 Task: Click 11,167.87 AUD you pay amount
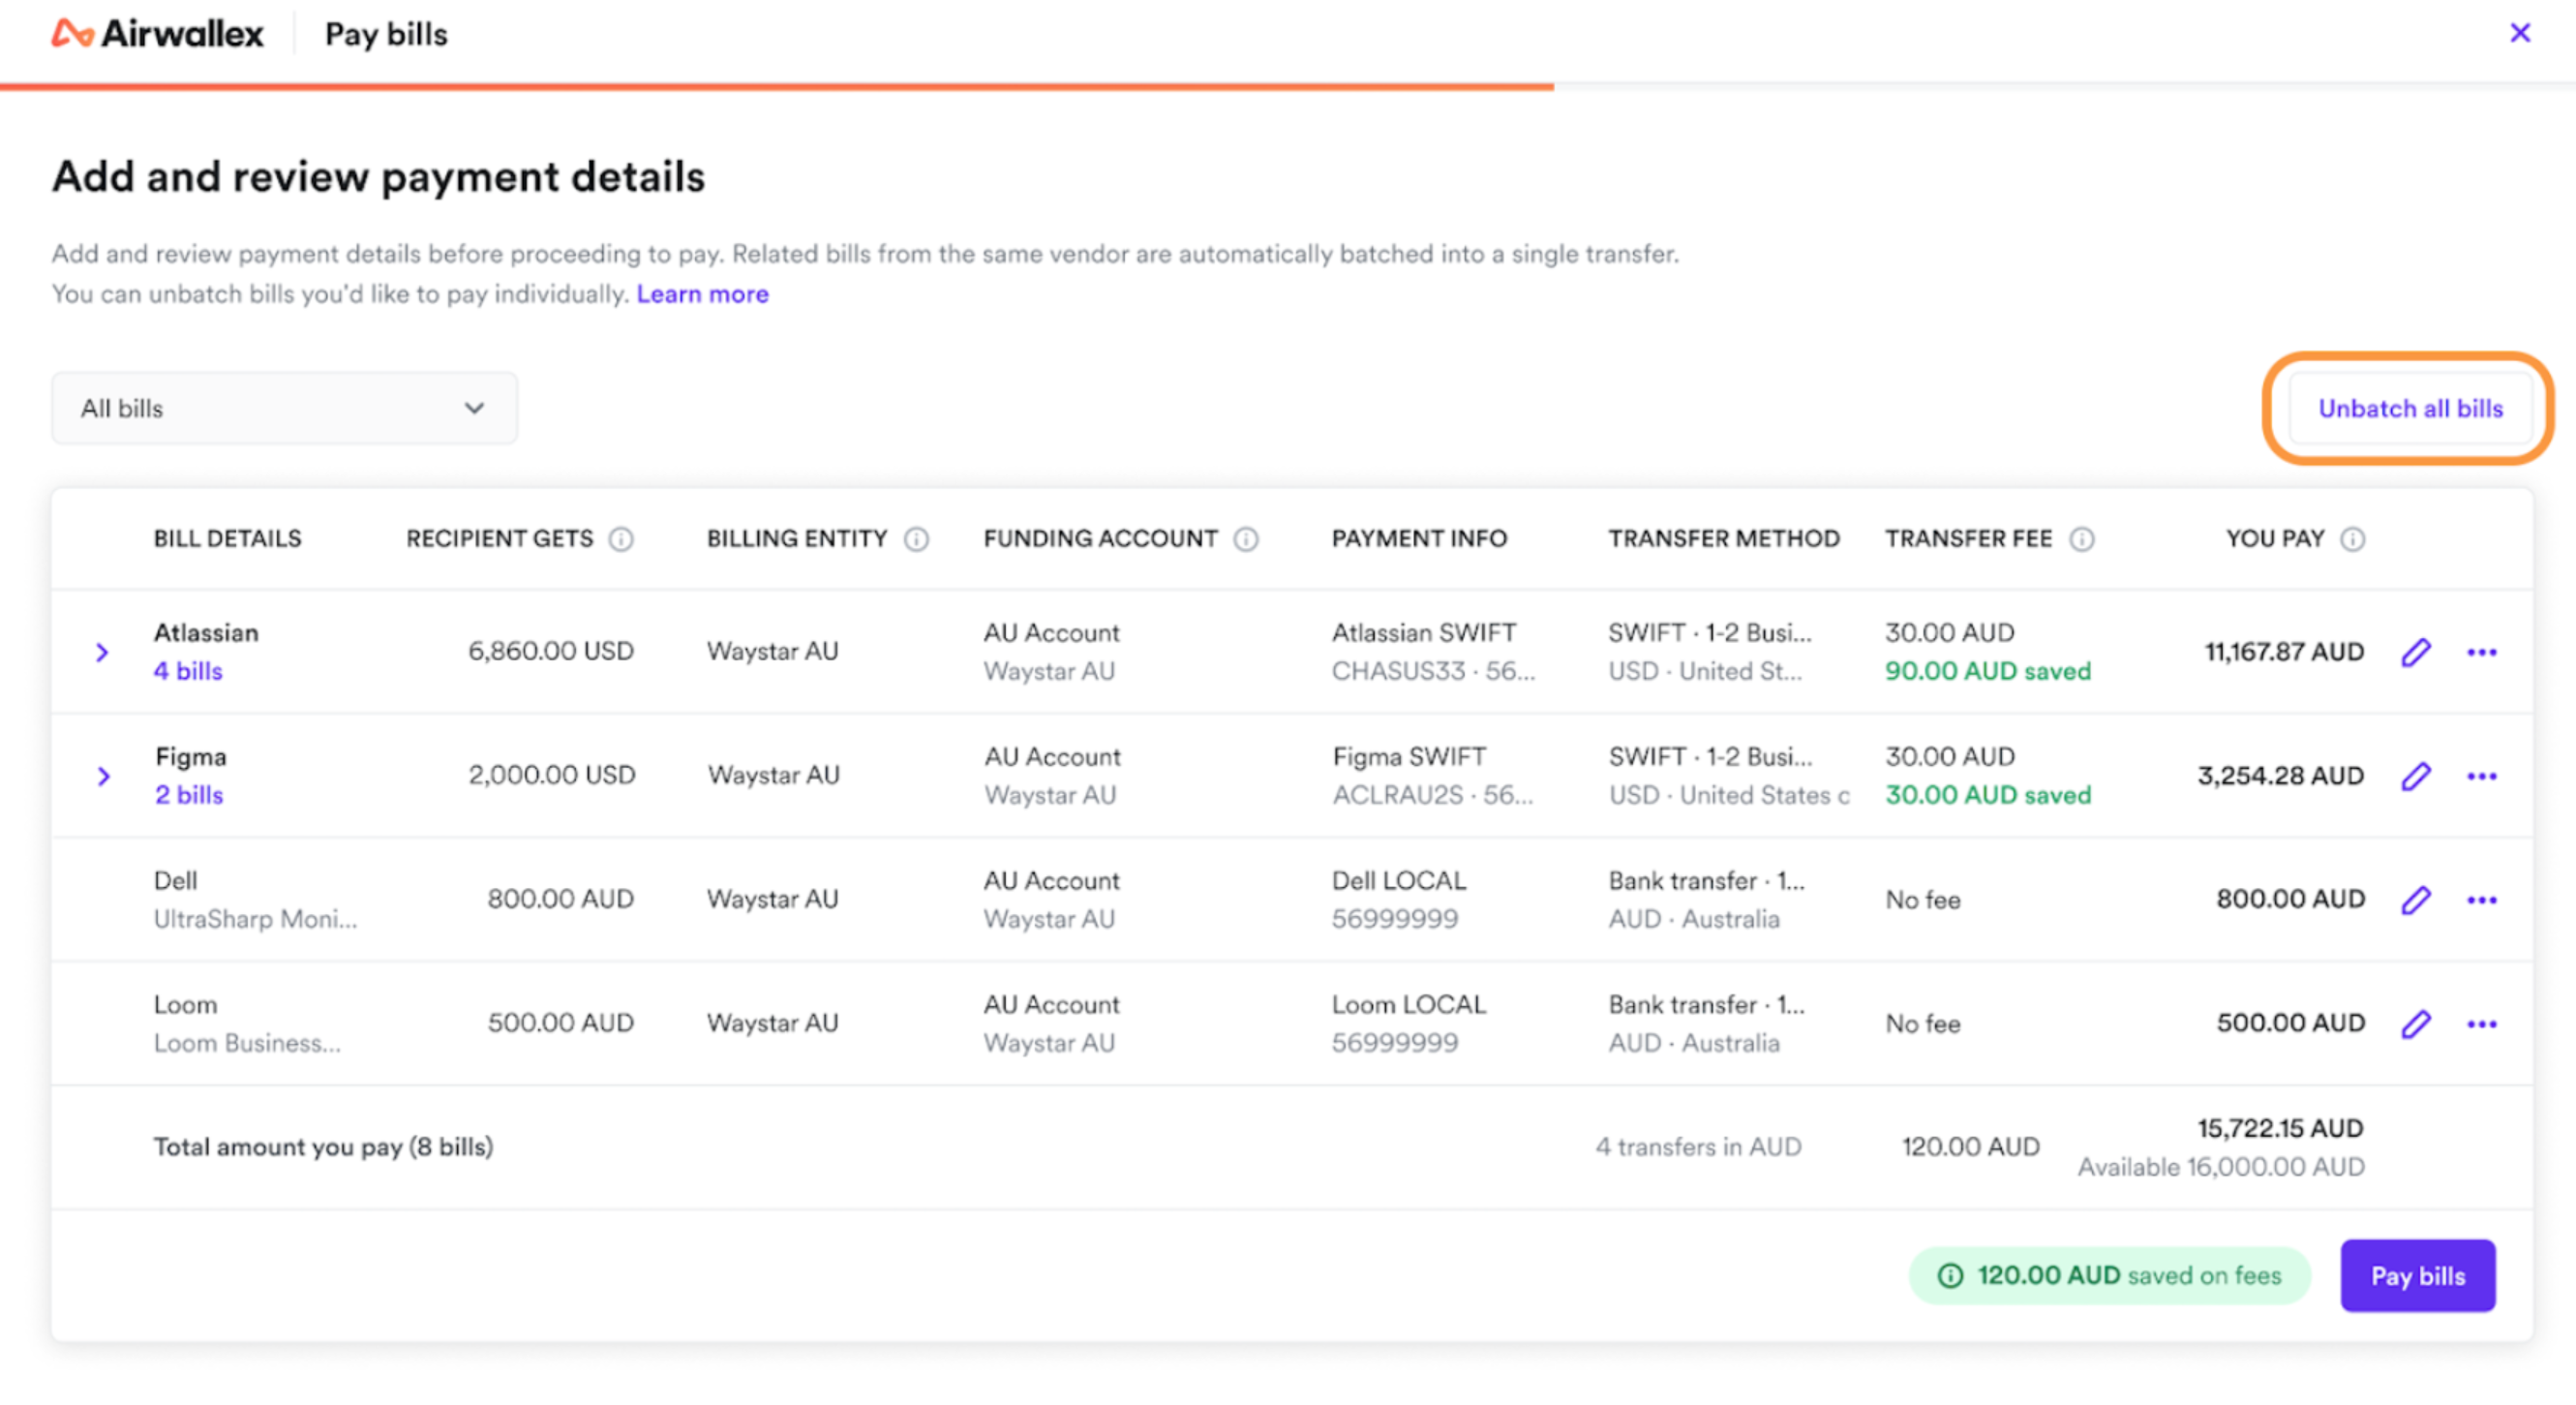[2285, 652]
